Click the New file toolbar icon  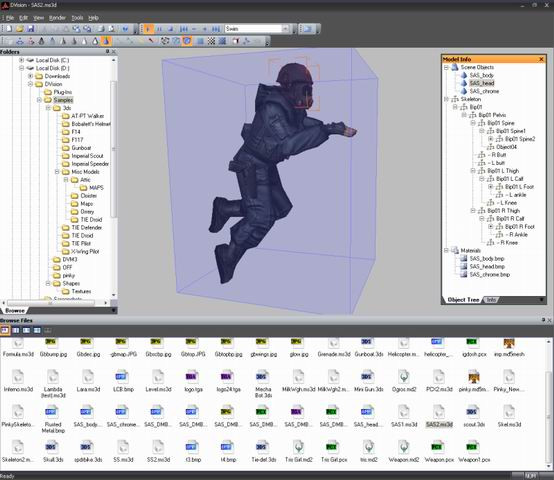coord(9,29)
